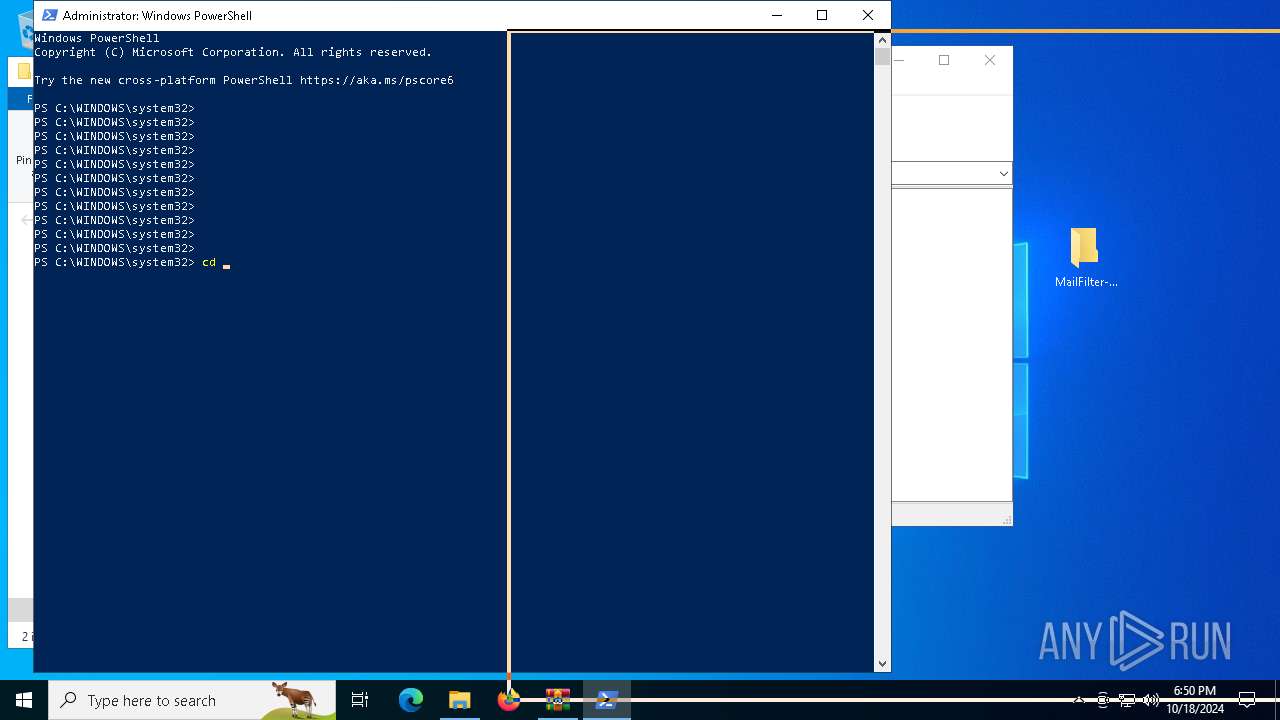
Task: Click the 'Copyright (C) Microsoft Corporation' line
Action: pyautogui.click(x=233, y=52)
